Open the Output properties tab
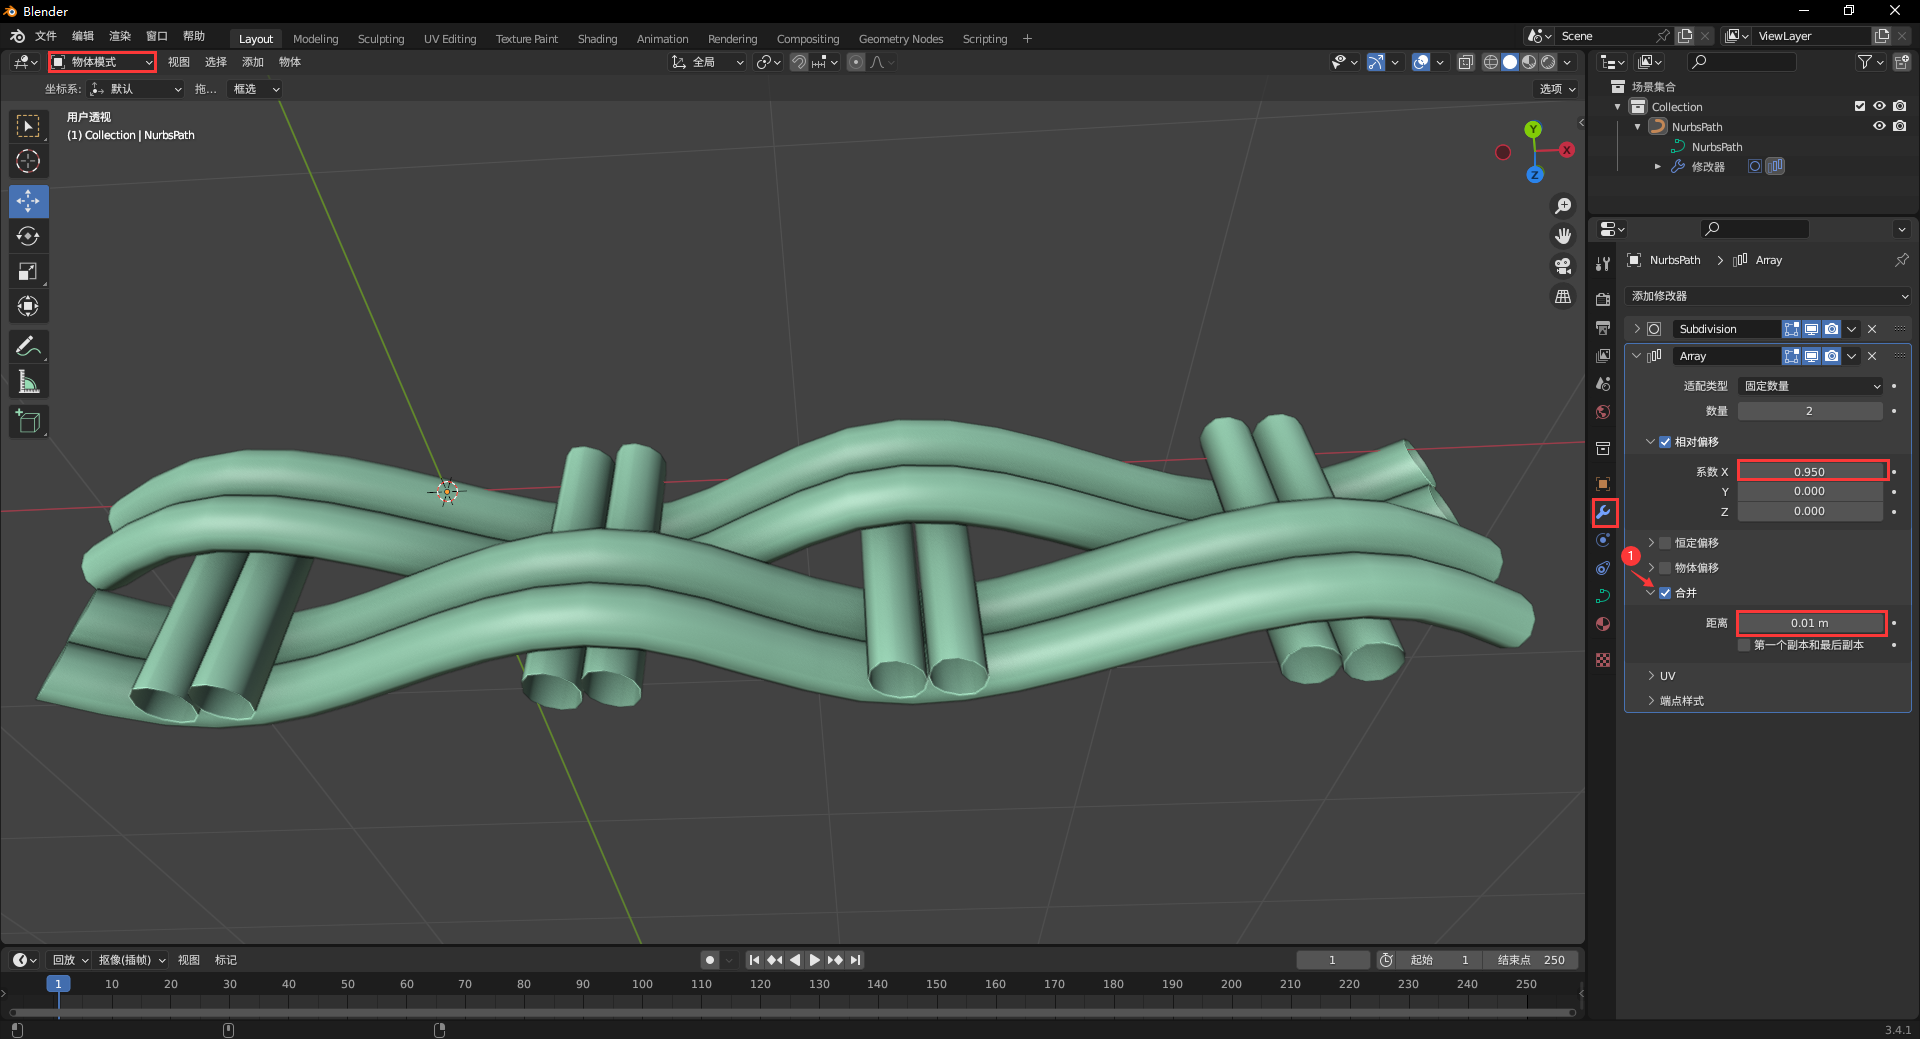The image size is (1920, 1039). pos(1603,327)
